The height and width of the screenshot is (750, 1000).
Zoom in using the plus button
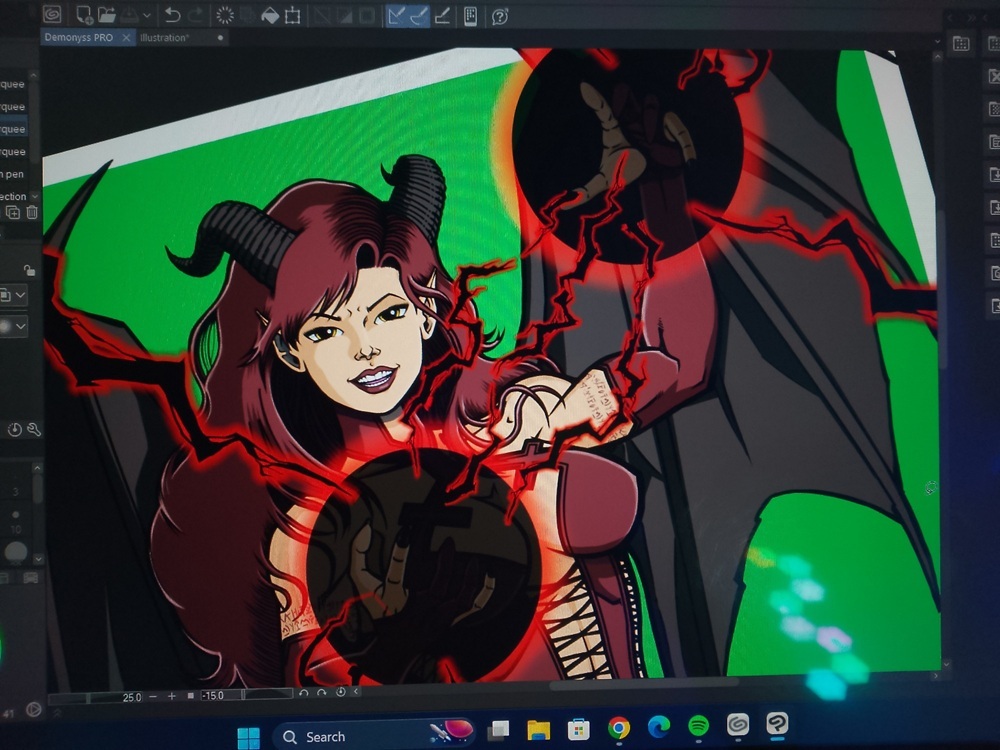tap(171, 696)
